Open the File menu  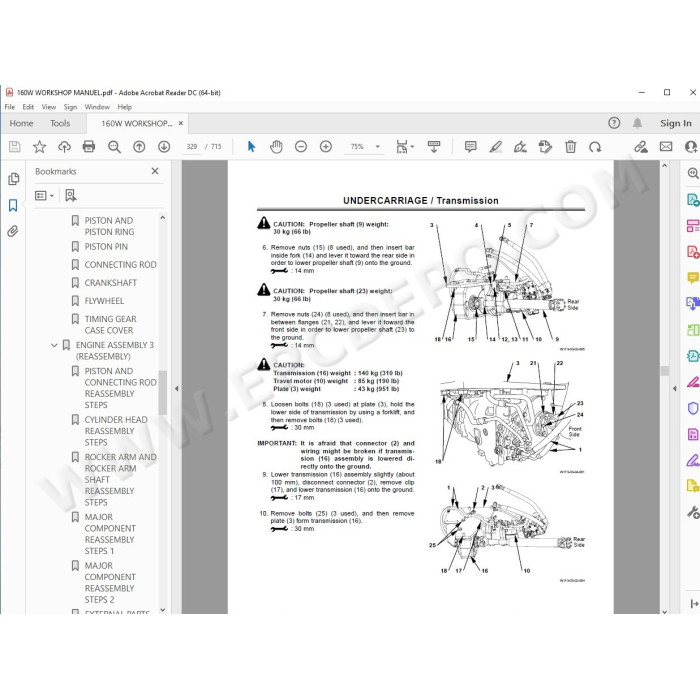[10, 107]
